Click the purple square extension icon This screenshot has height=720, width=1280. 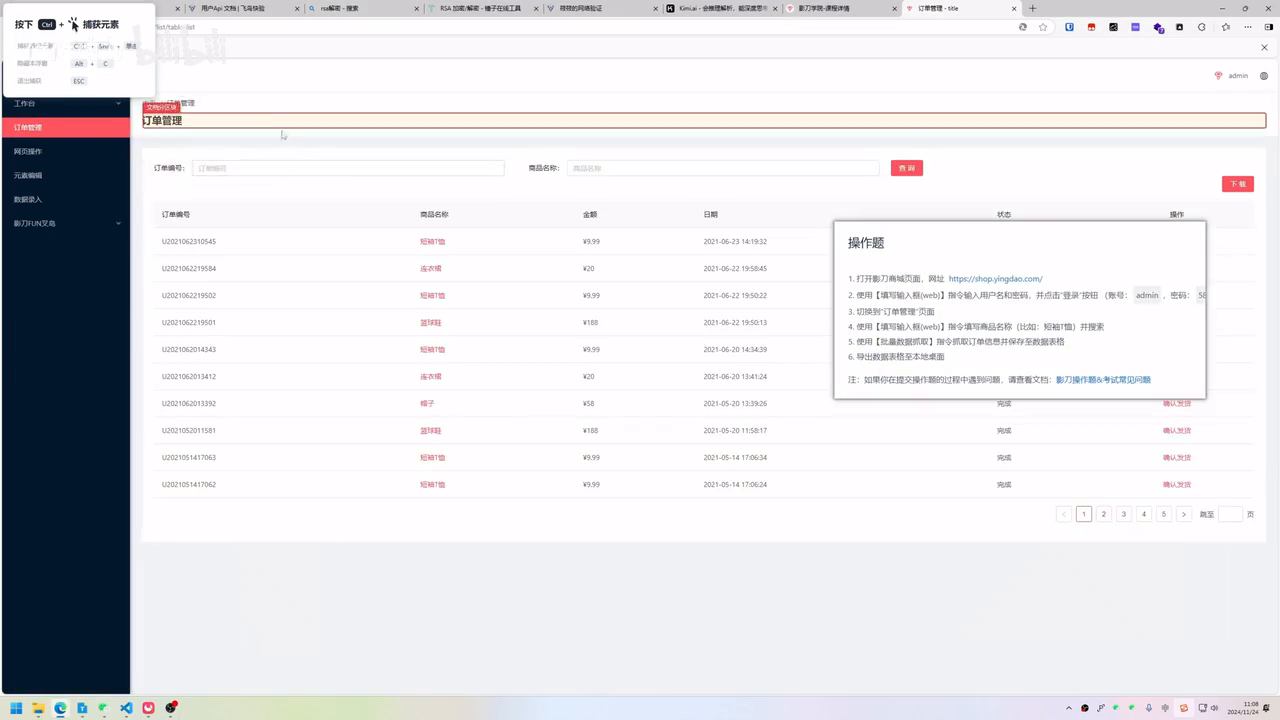(x=1135, y=27)
